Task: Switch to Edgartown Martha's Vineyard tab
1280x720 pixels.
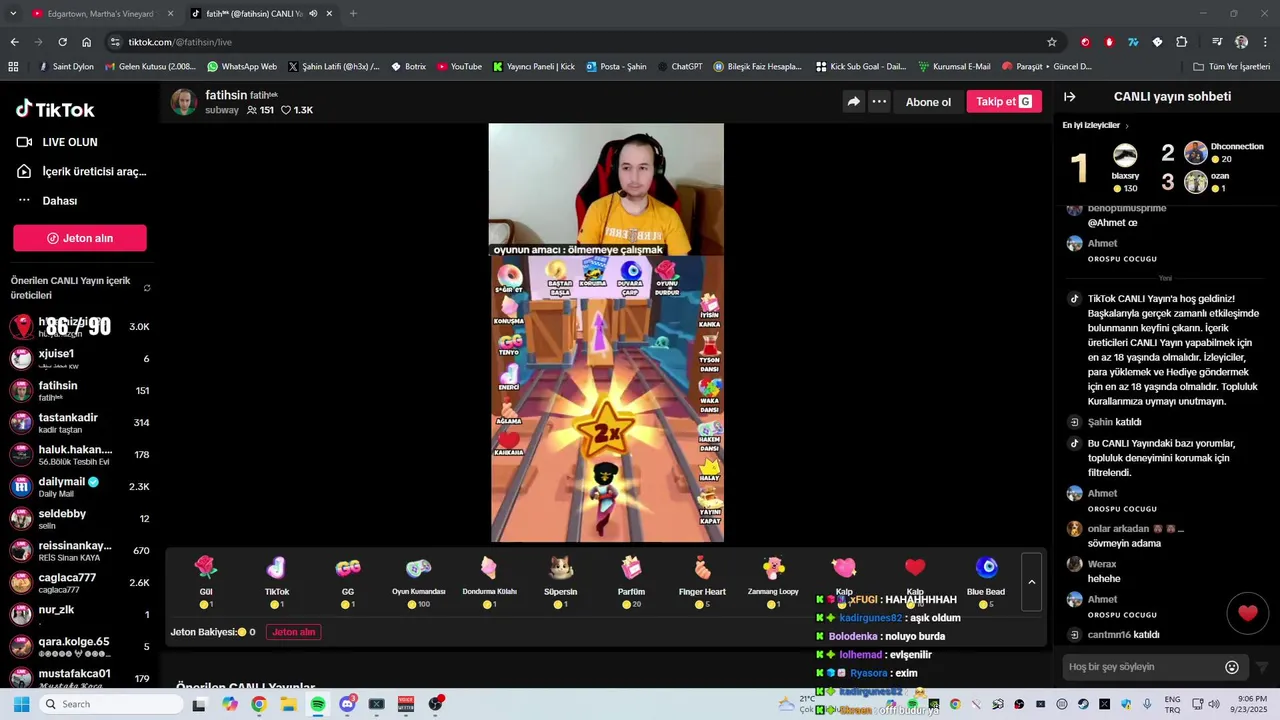Action: click(x=100, y=14)
